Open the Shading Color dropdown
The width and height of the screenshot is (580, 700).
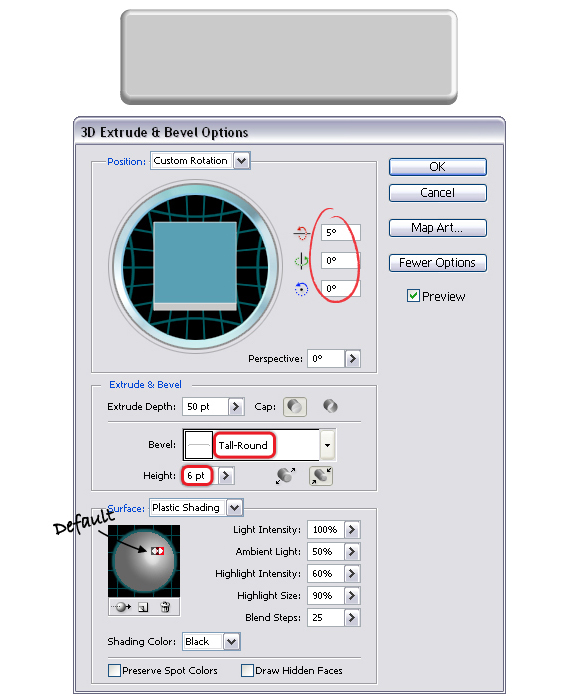click(x=231, y=642)
